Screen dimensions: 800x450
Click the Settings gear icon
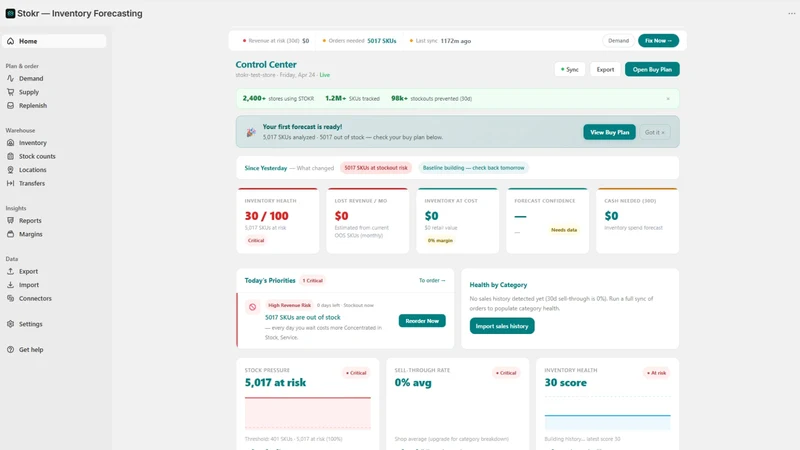10,324
